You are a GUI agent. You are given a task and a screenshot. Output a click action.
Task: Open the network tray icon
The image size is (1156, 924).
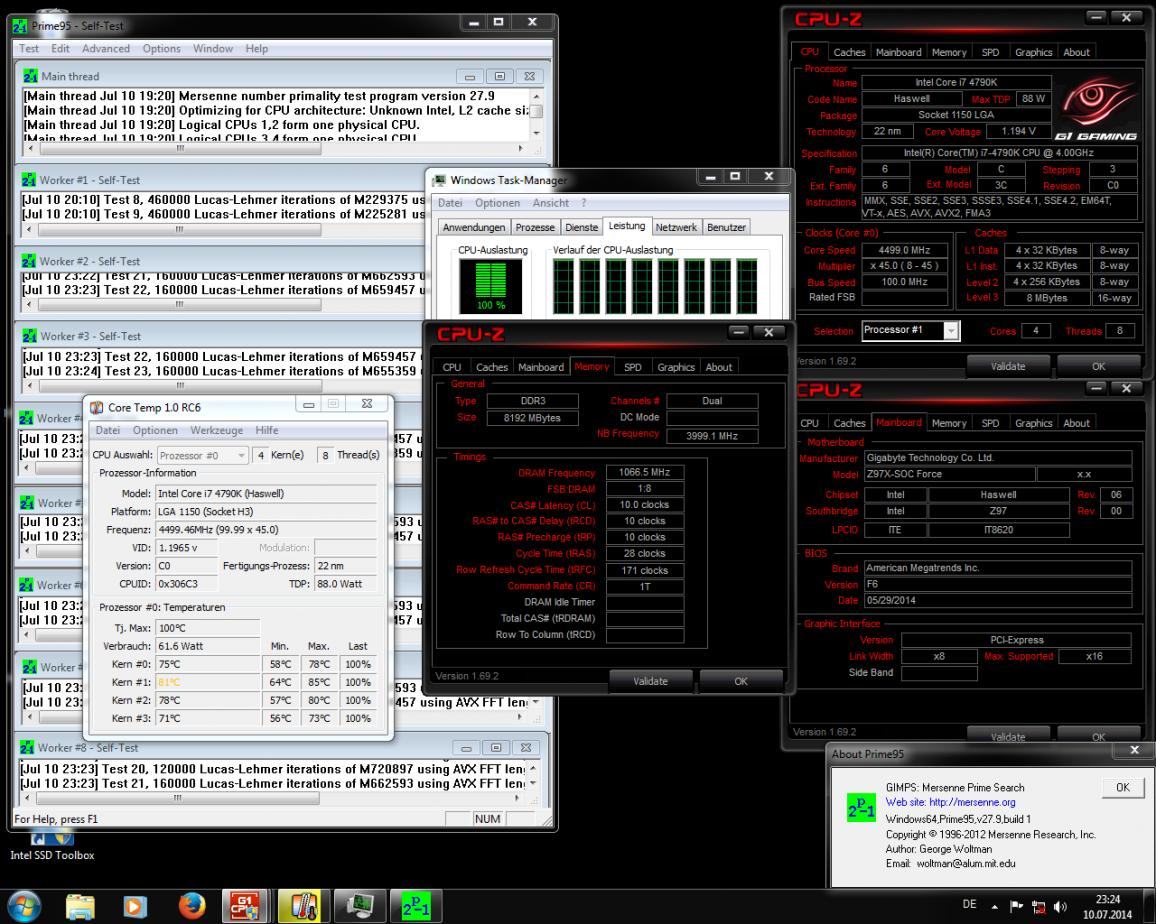(x=1038, y=906)
